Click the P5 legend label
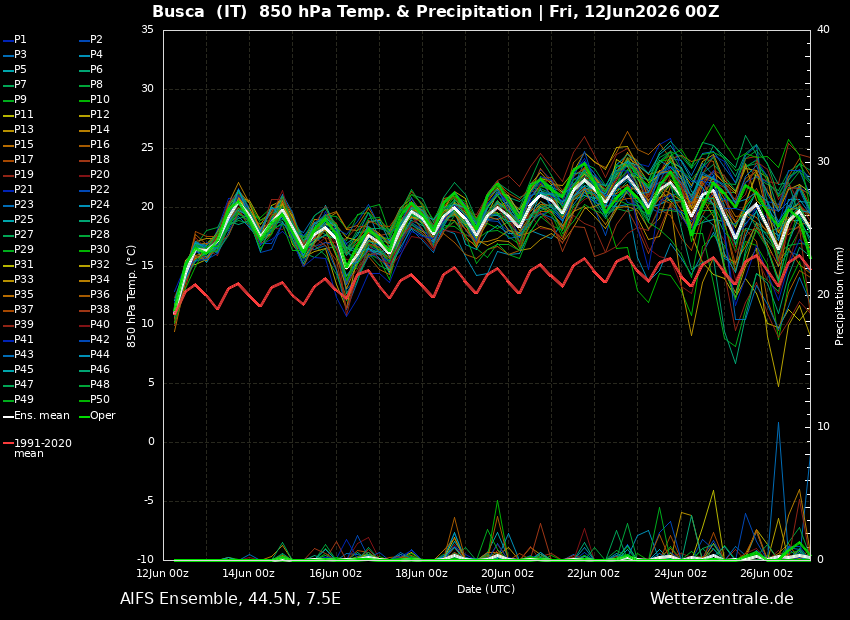Viewport: 850px width, 620px height. coord(20,69)
